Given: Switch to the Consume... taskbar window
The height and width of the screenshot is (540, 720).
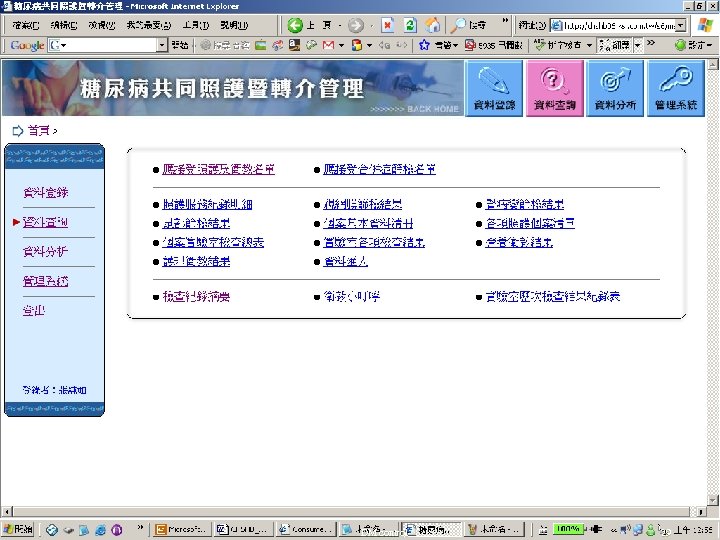Looking at the screenshot, I should (307, 529).
